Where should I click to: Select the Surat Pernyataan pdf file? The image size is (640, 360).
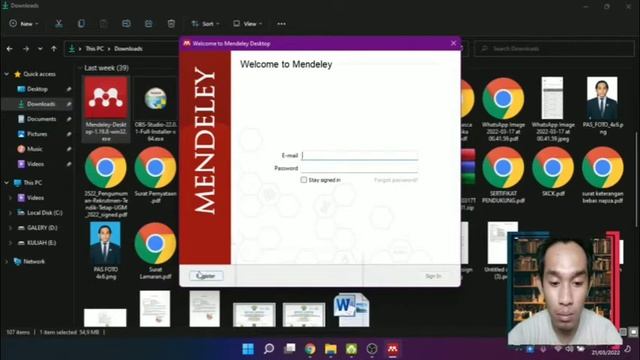click(155, 176)
